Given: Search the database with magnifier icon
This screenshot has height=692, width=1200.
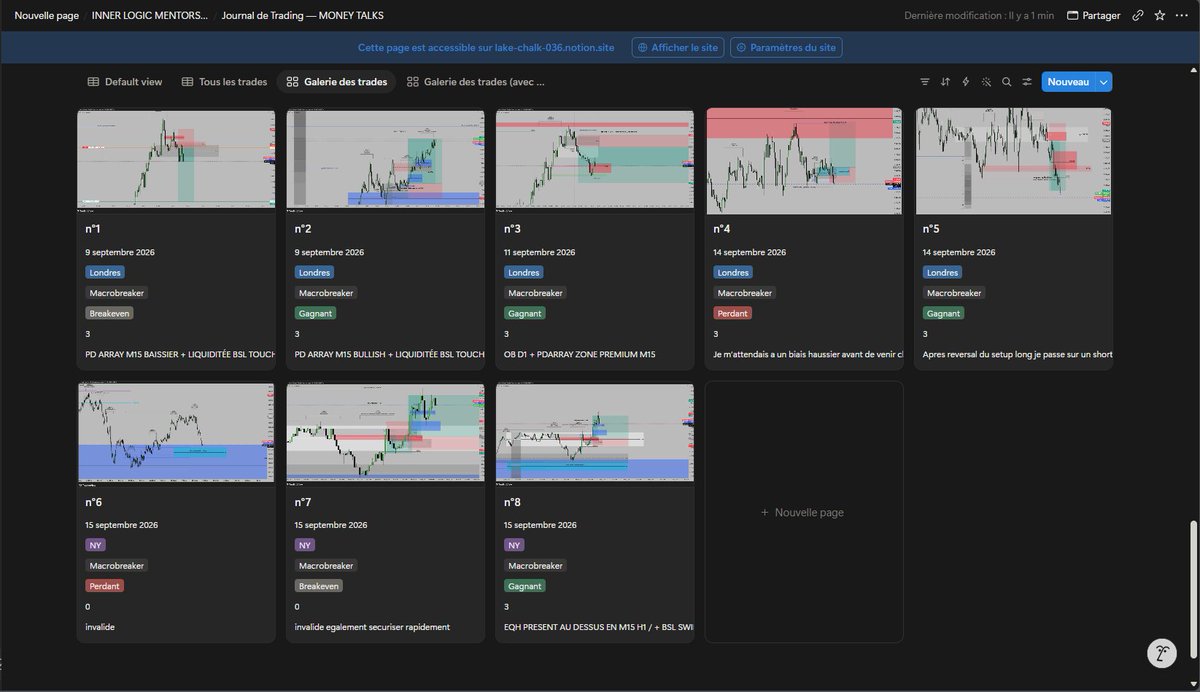Looking at the screenshot, I should coord(1007,82).
